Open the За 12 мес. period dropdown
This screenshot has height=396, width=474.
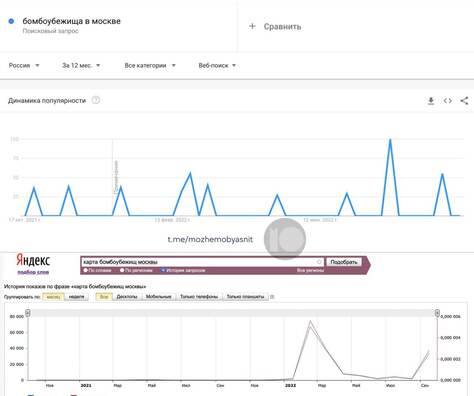pos(81,65)
